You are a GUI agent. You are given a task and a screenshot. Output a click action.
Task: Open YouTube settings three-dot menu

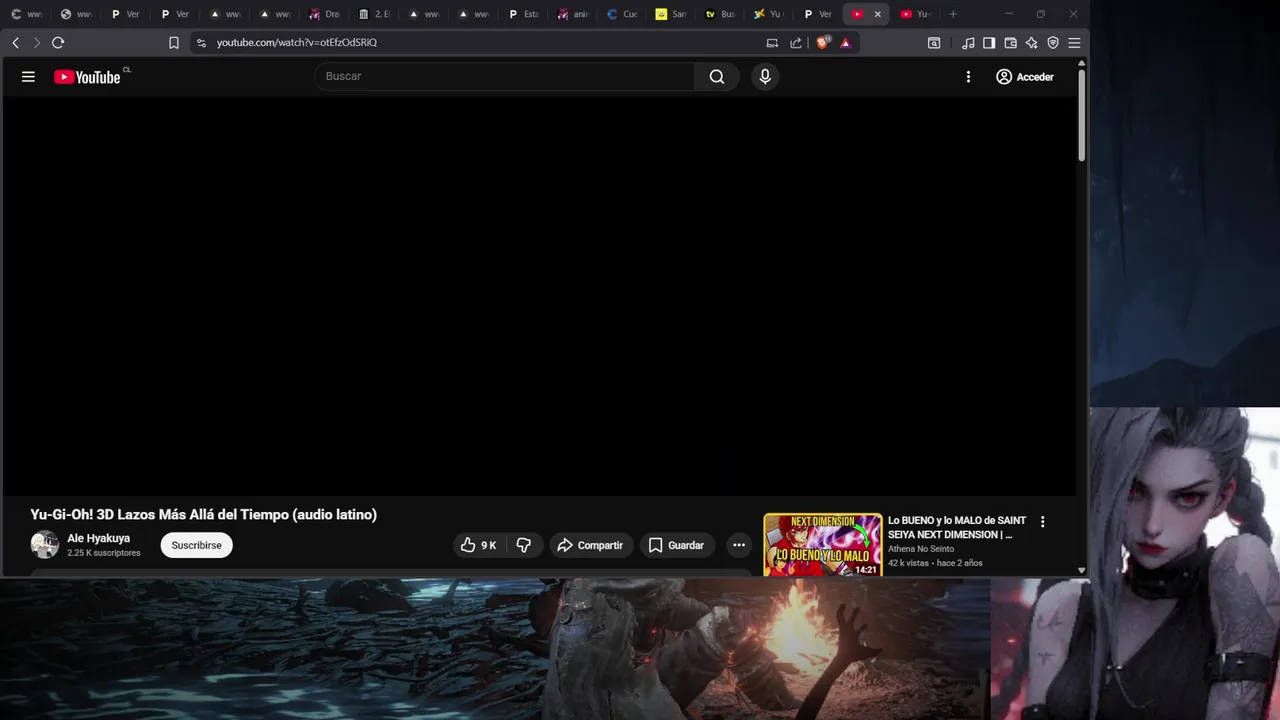[x=968, y=77]
